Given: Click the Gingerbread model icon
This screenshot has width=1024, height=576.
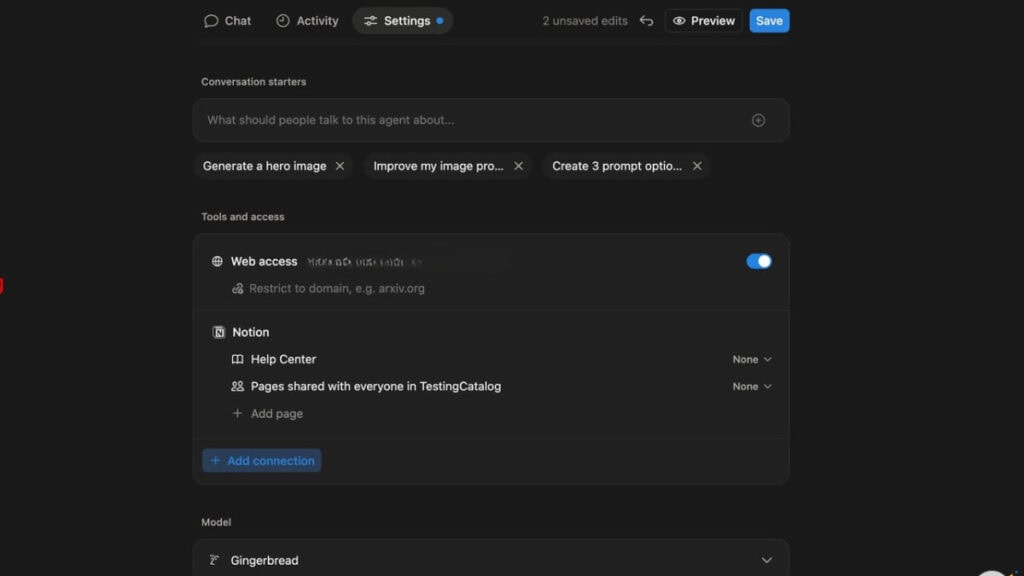Looking at the screenshot, I should [218, 560].
